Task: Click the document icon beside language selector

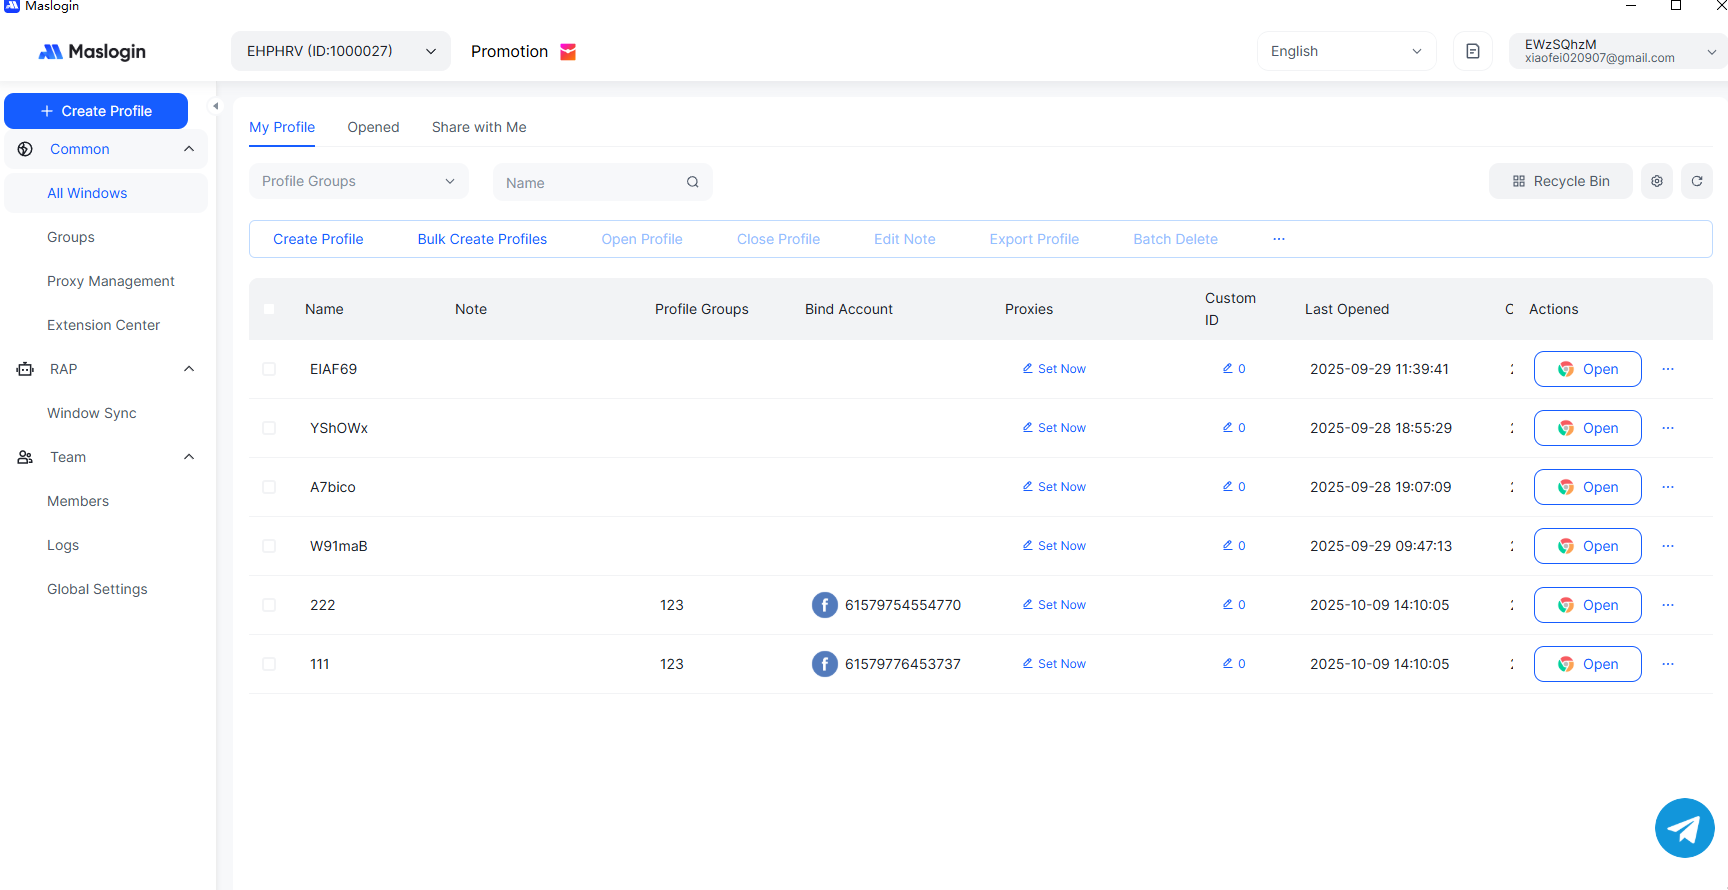Action: point(1473,51)
